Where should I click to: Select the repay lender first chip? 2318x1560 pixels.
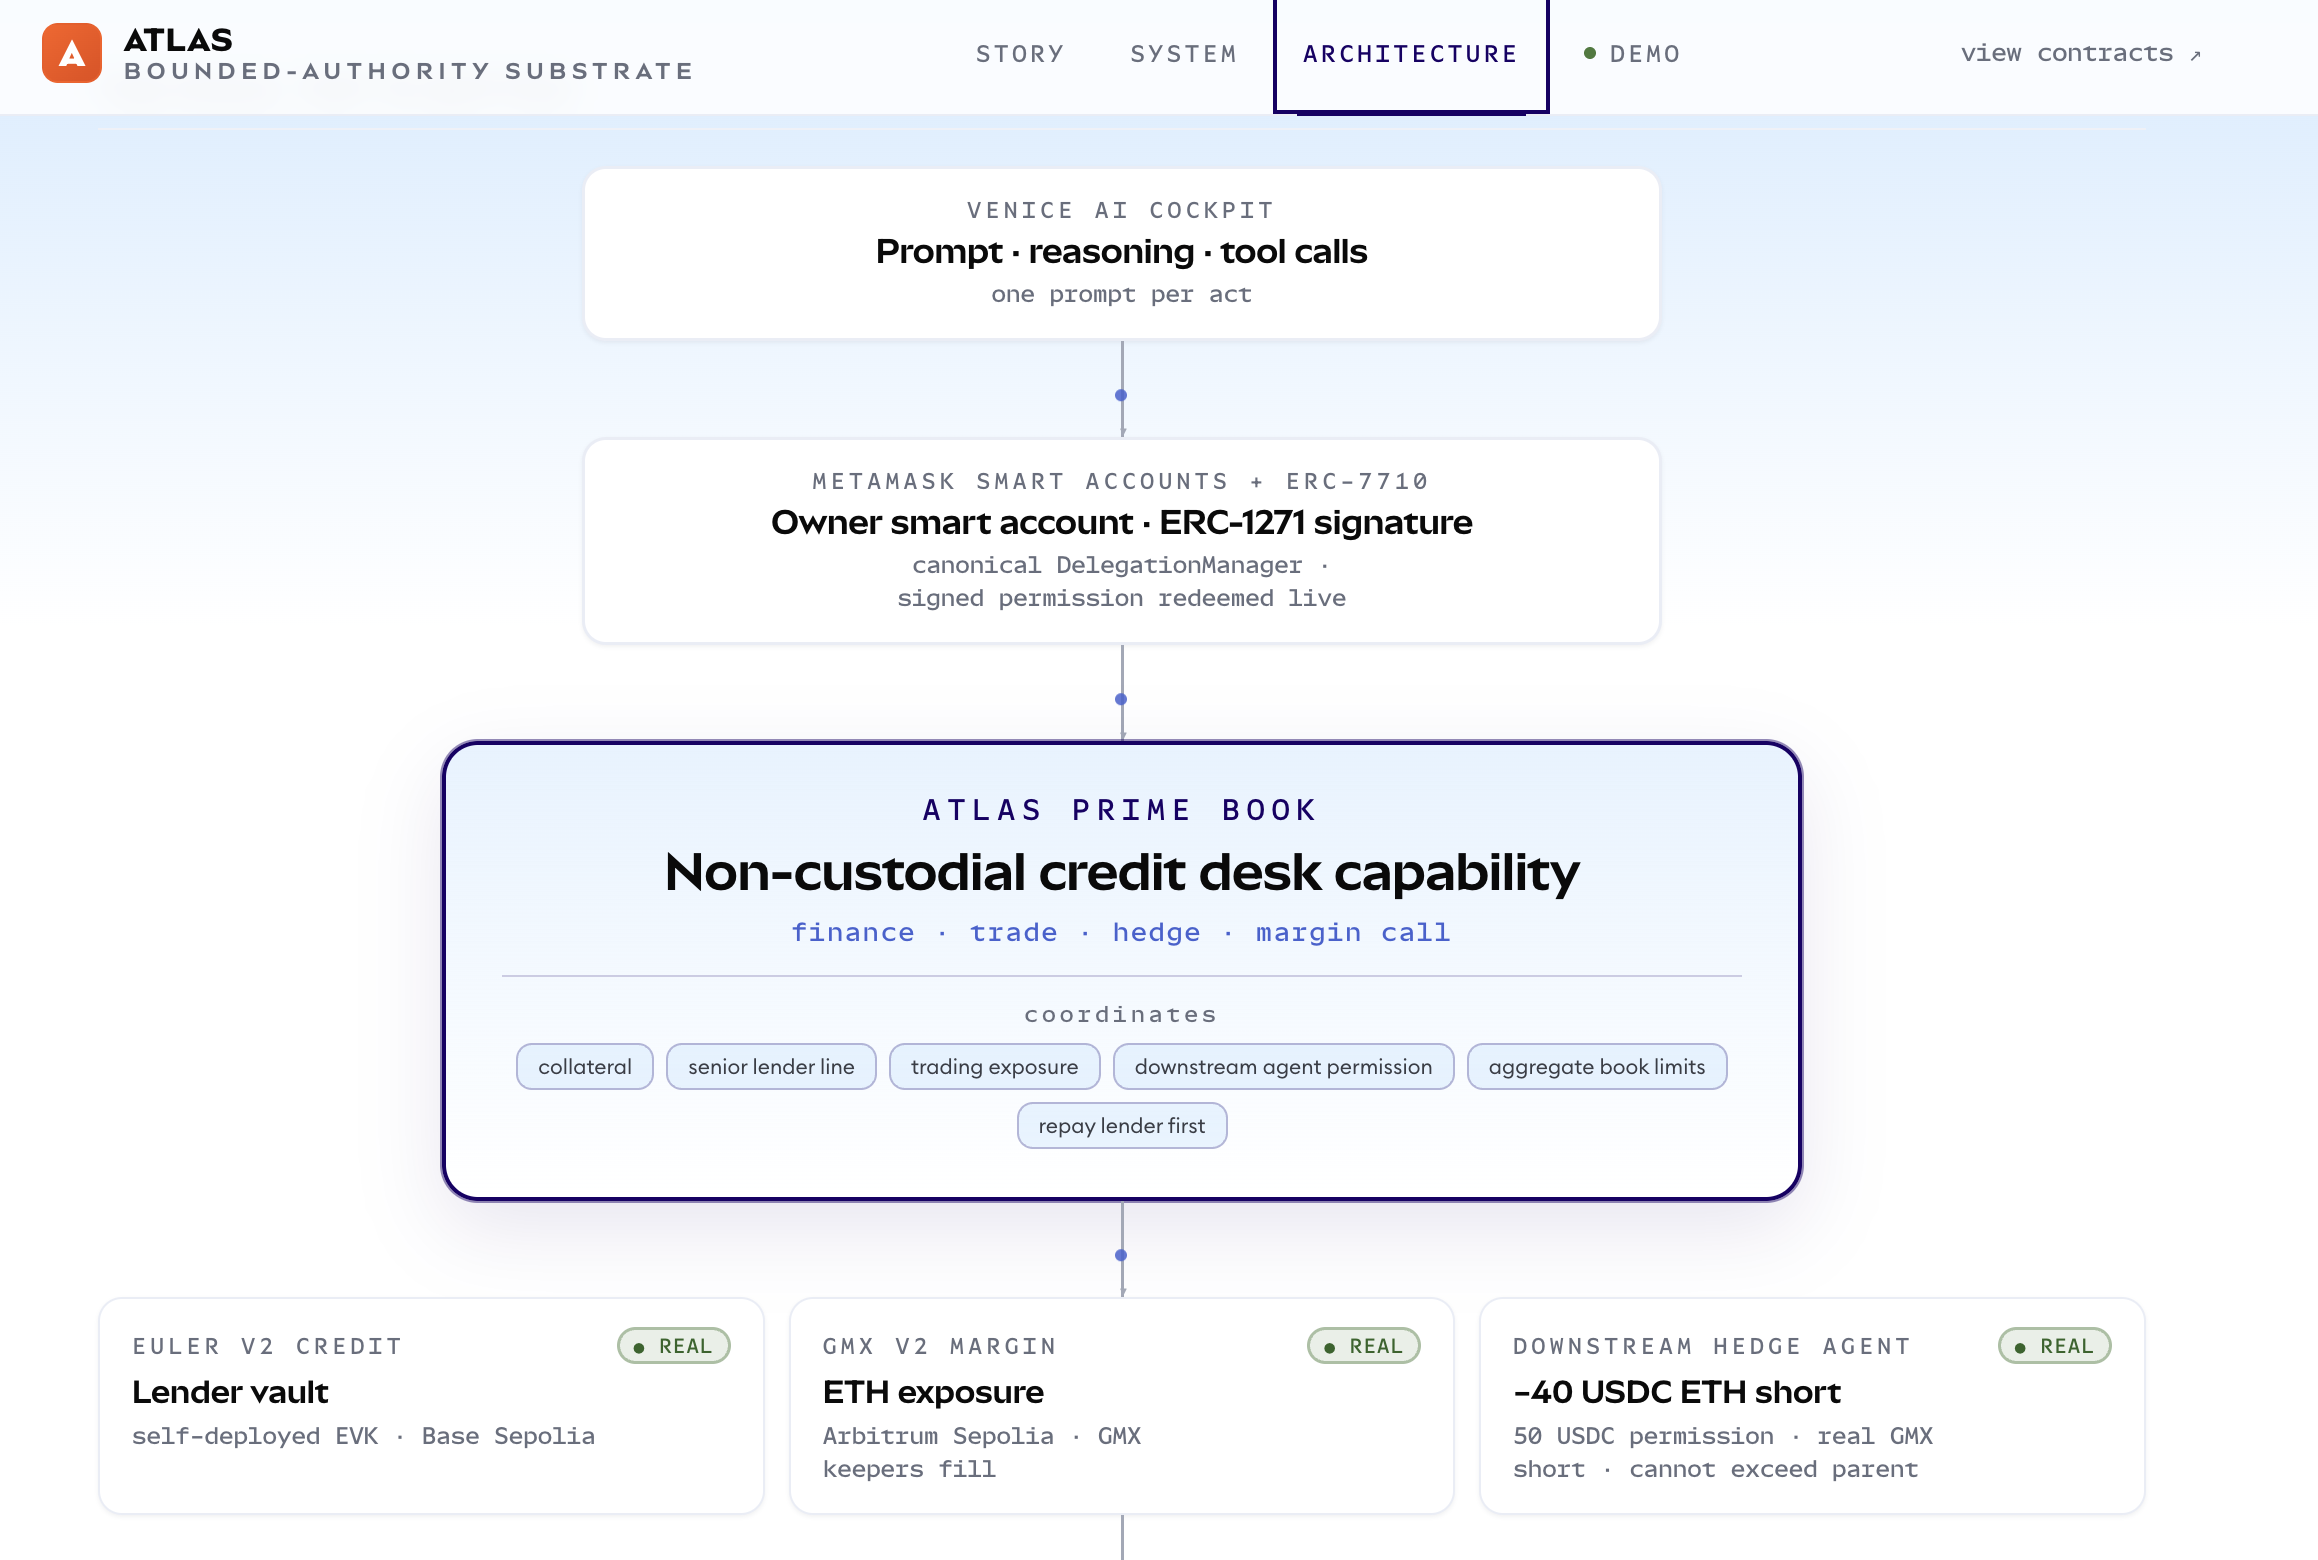coord(1121,1126)
